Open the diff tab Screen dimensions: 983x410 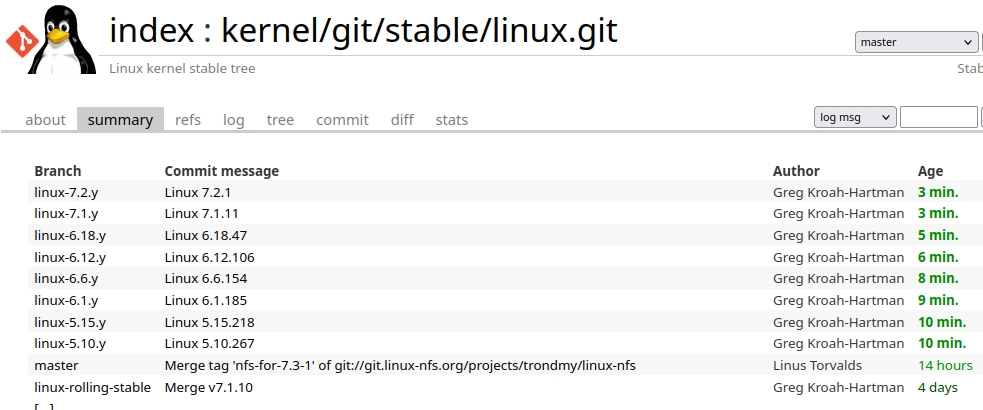(x=402, y=120)
